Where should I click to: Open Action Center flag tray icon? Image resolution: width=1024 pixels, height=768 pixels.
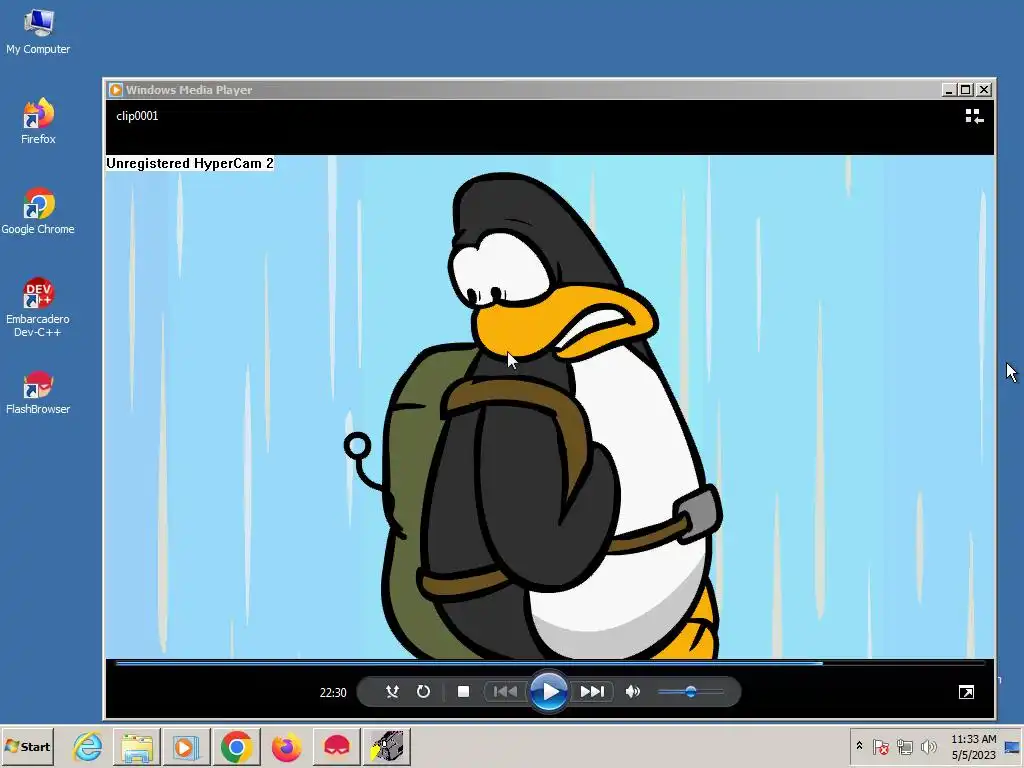pyautogui.click(x=880, y=746)
